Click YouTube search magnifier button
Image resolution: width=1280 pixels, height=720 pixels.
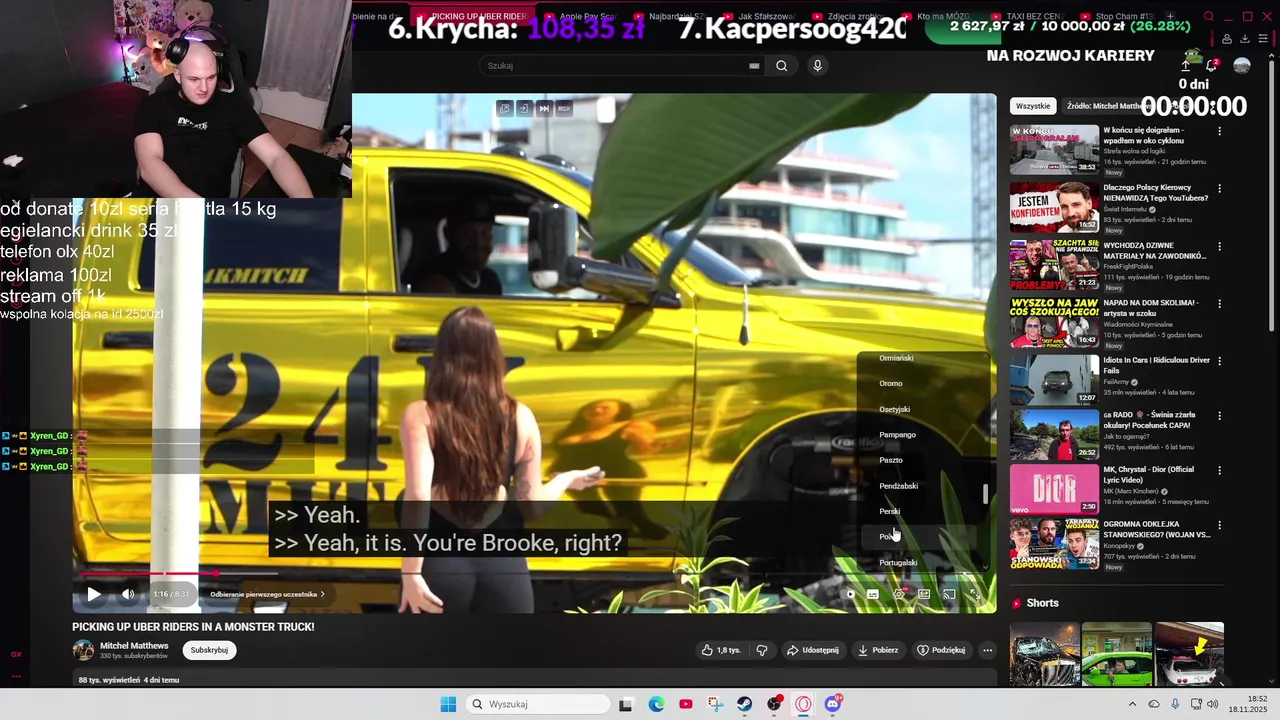coord(782,66)
